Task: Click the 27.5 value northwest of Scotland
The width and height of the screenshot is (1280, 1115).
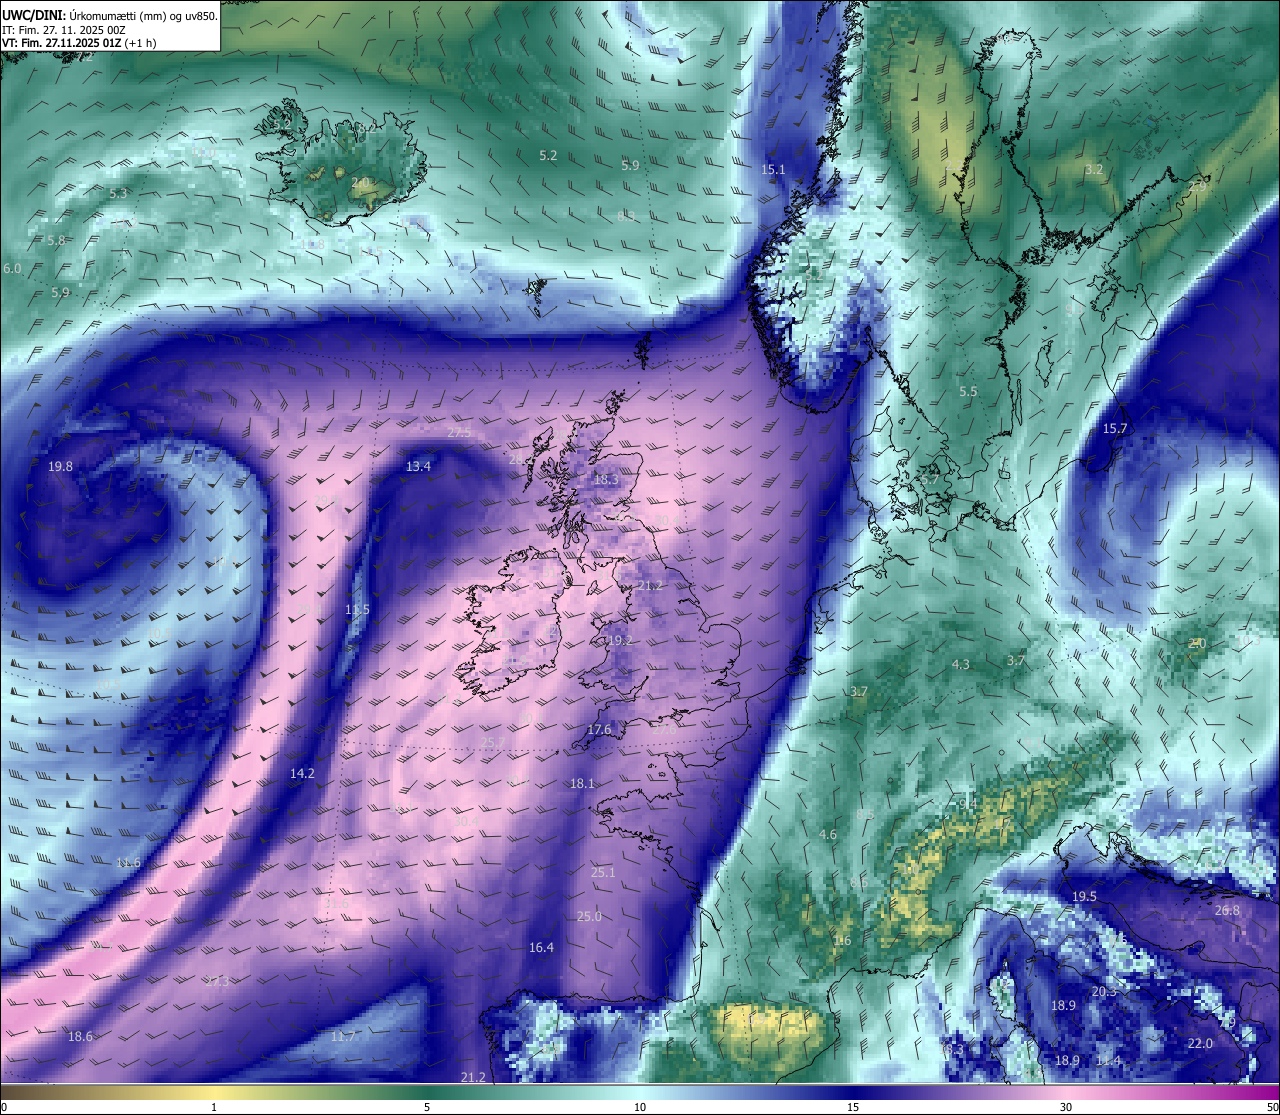Action: [459, 433]
